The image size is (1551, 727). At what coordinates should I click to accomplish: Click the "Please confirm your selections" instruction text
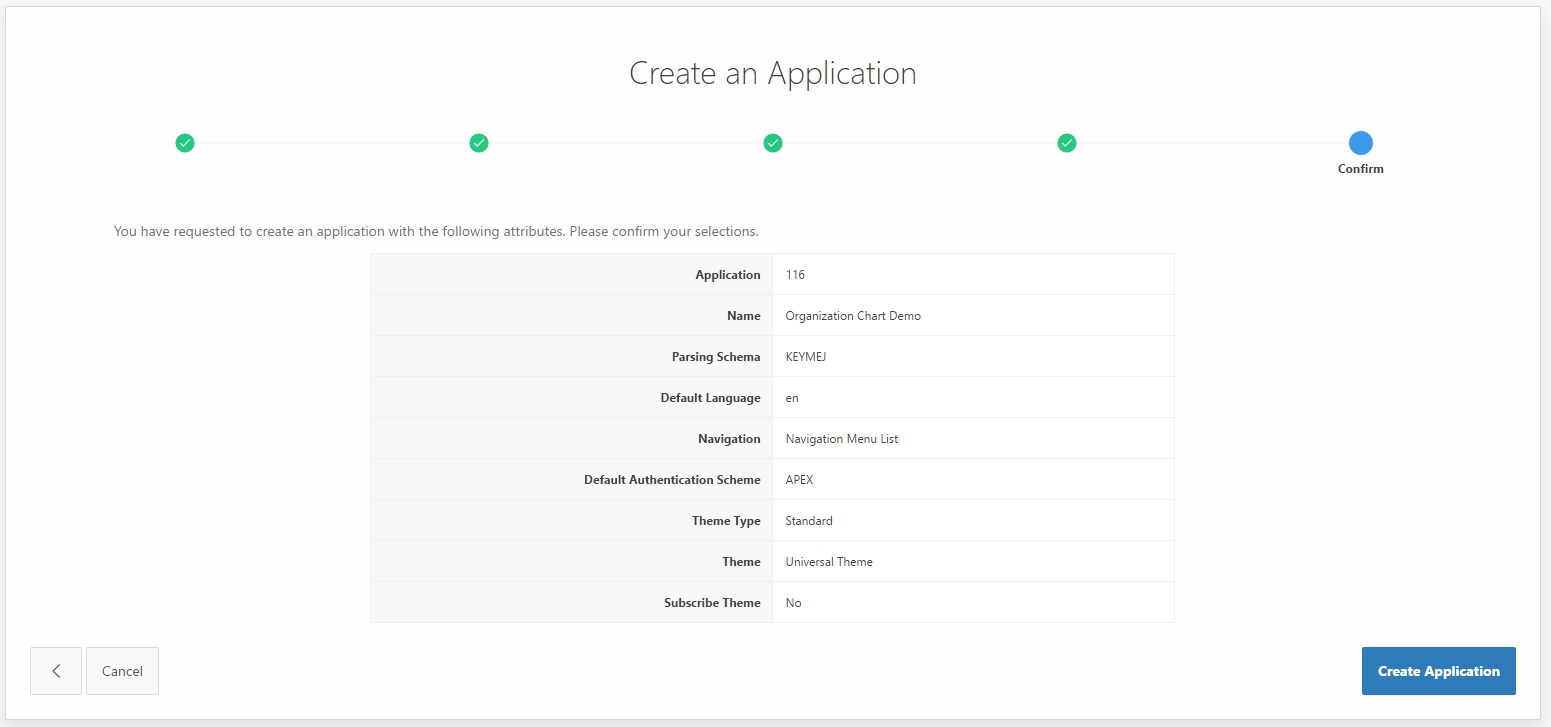(x=665, y=231)
